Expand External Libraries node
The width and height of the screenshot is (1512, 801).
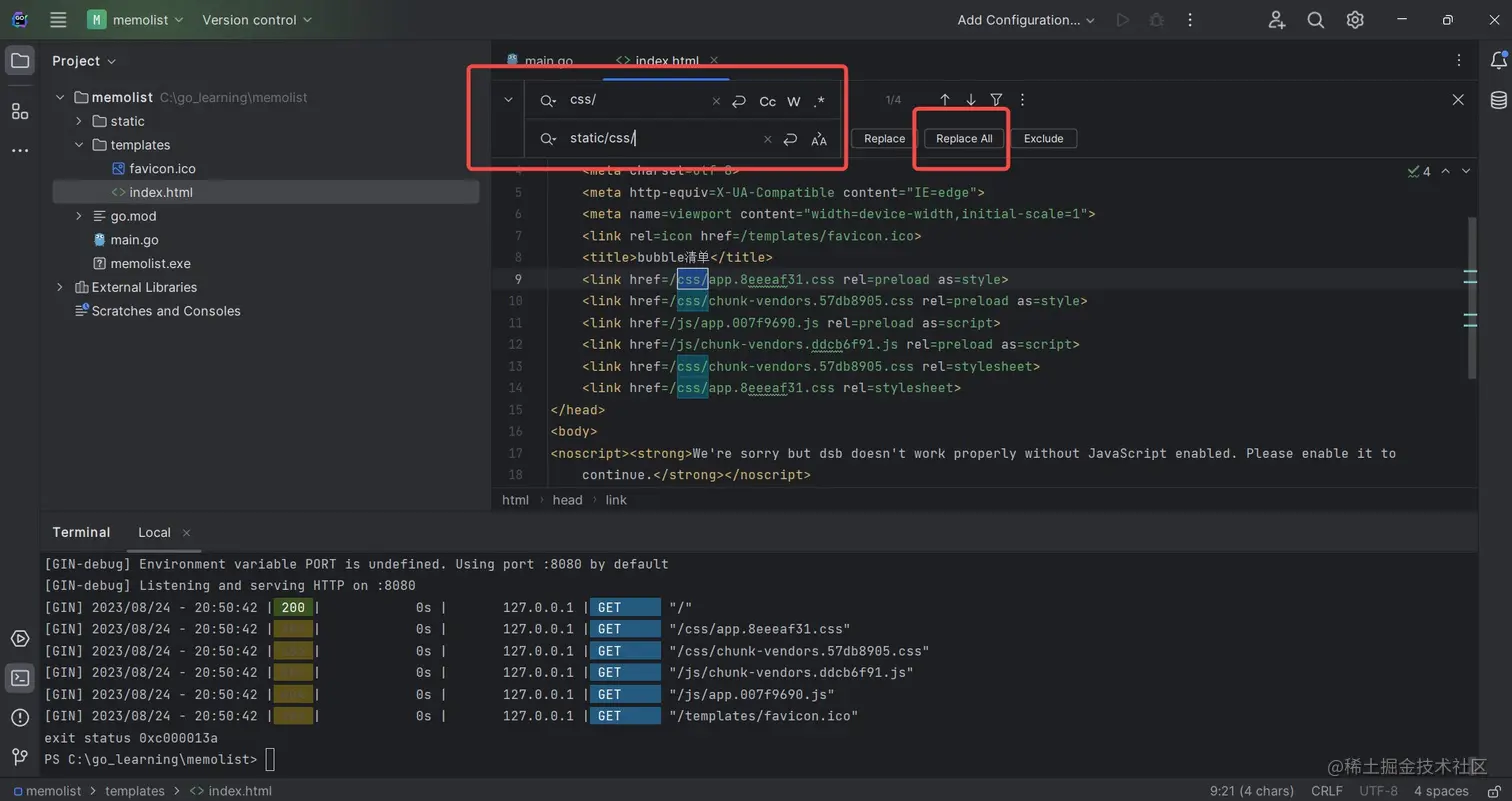click(60, 287)
